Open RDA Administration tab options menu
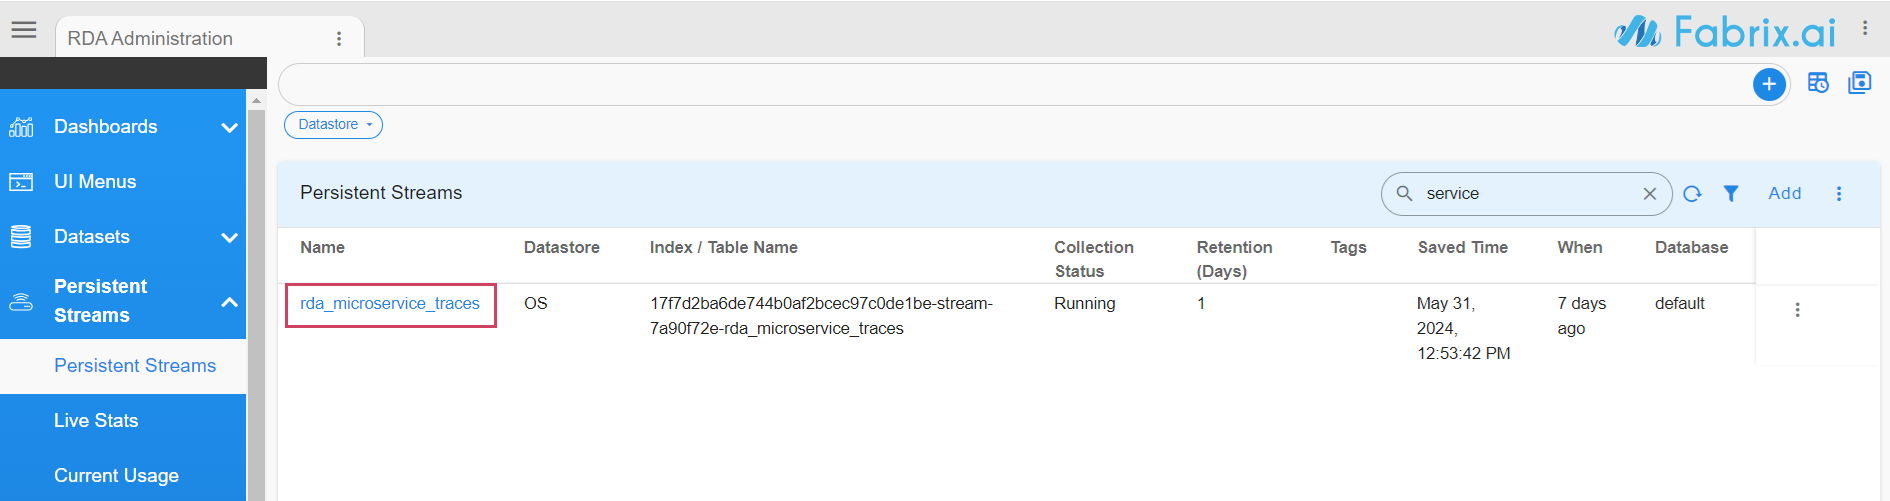 339,39
